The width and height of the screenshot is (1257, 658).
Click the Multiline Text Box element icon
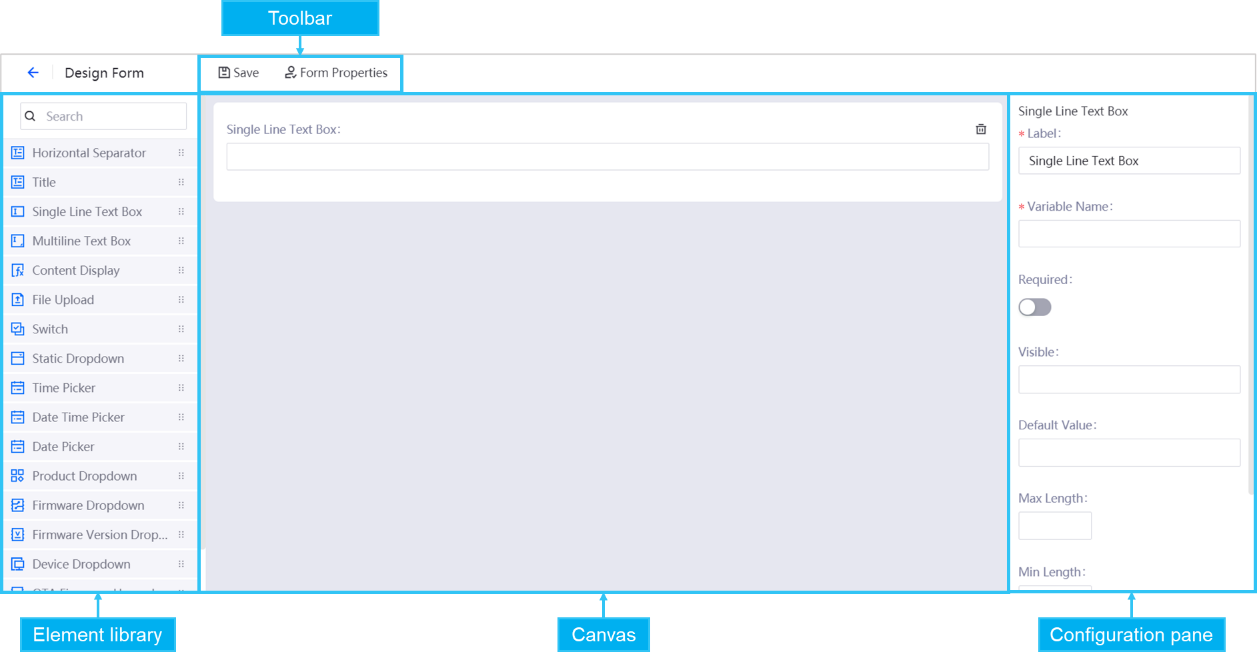click(18, 241)
